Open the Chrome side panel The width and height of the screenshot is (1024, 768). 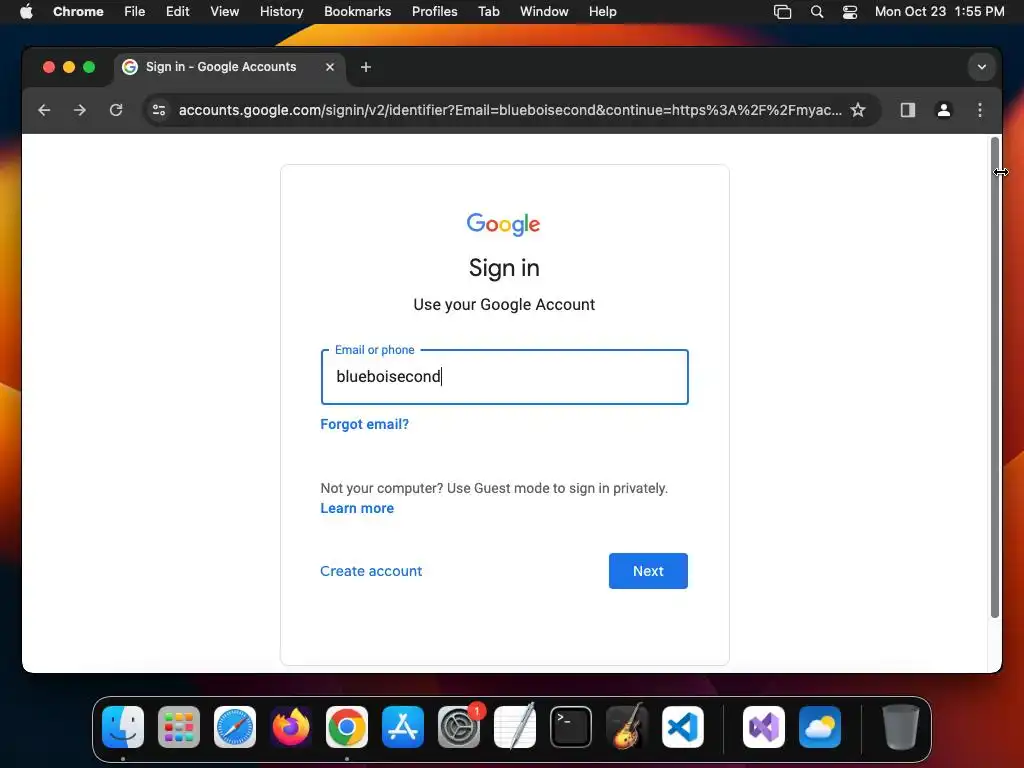click(x=908, y=110)
